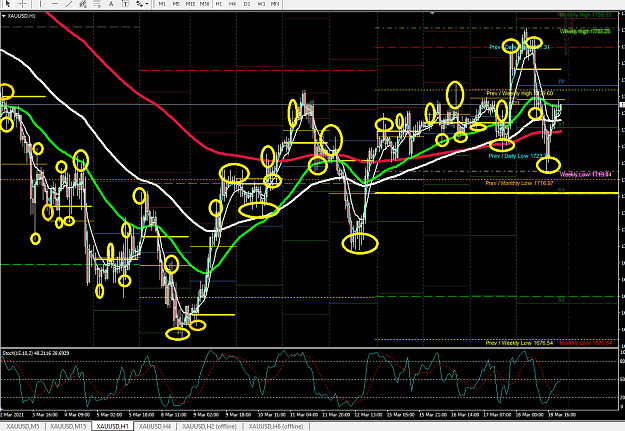This screenshot has height=431, width=625.
Task: Click the 'Weekly High' green label
Action: click(x=585, y=31)
